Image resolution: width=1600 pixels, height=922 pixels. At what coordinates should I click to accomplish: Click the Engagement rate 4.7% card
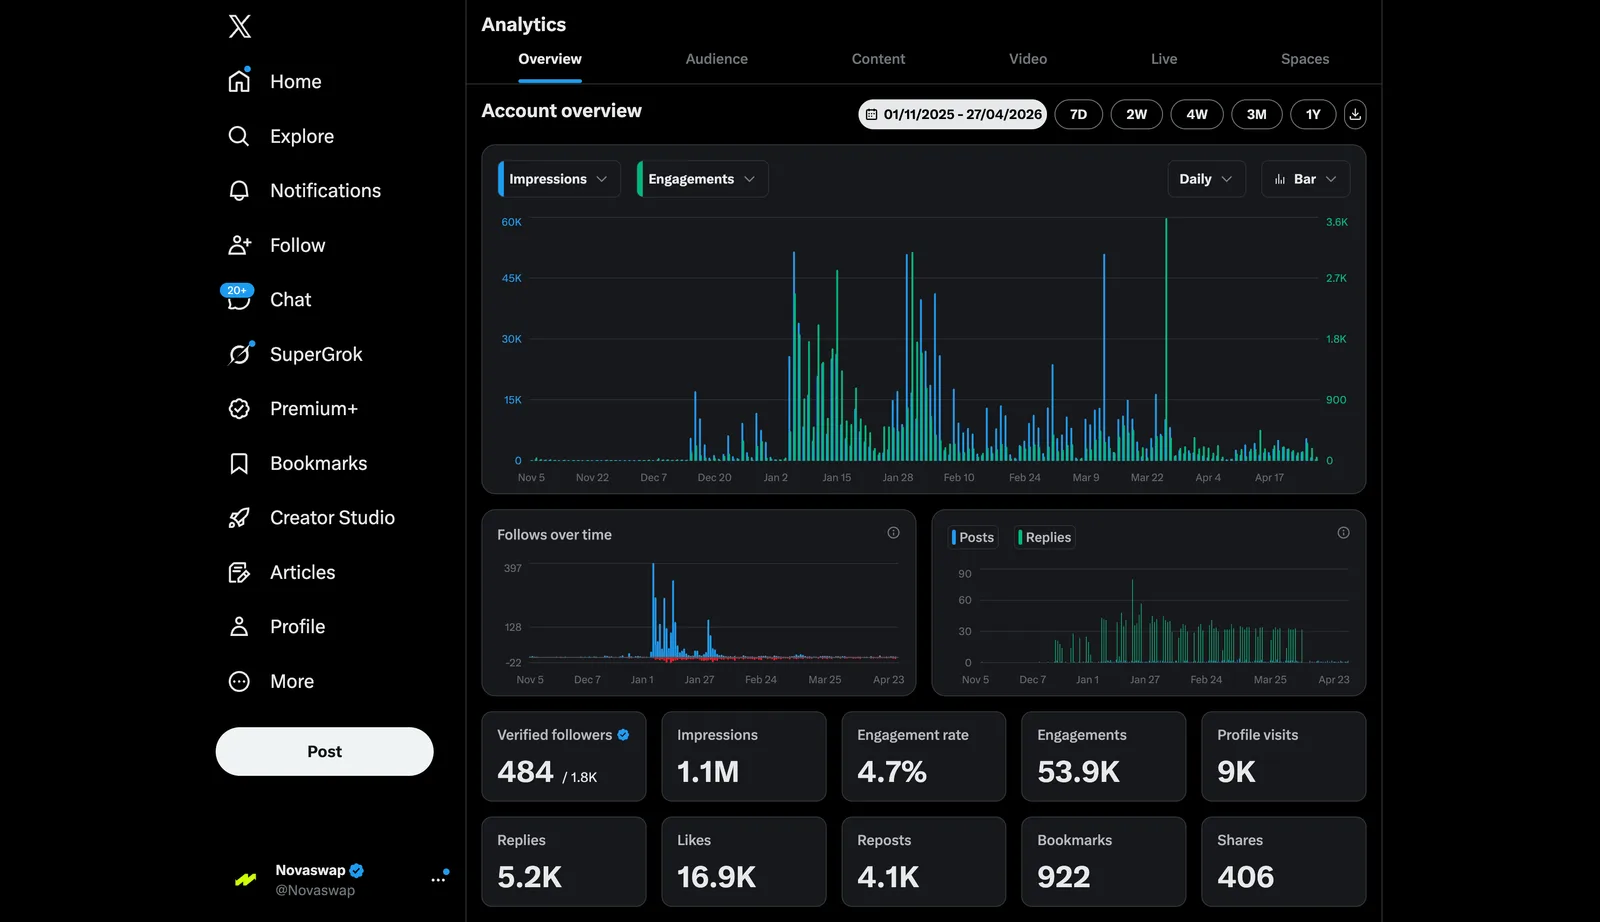coord(924,756)
